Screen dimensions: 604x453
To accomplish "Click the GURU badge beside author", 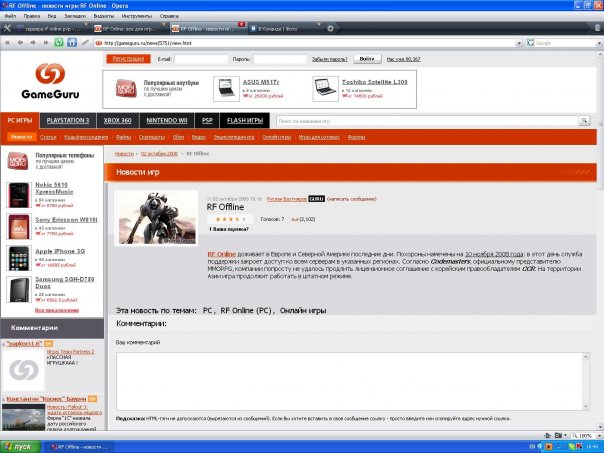I will [x=316, y=199].
